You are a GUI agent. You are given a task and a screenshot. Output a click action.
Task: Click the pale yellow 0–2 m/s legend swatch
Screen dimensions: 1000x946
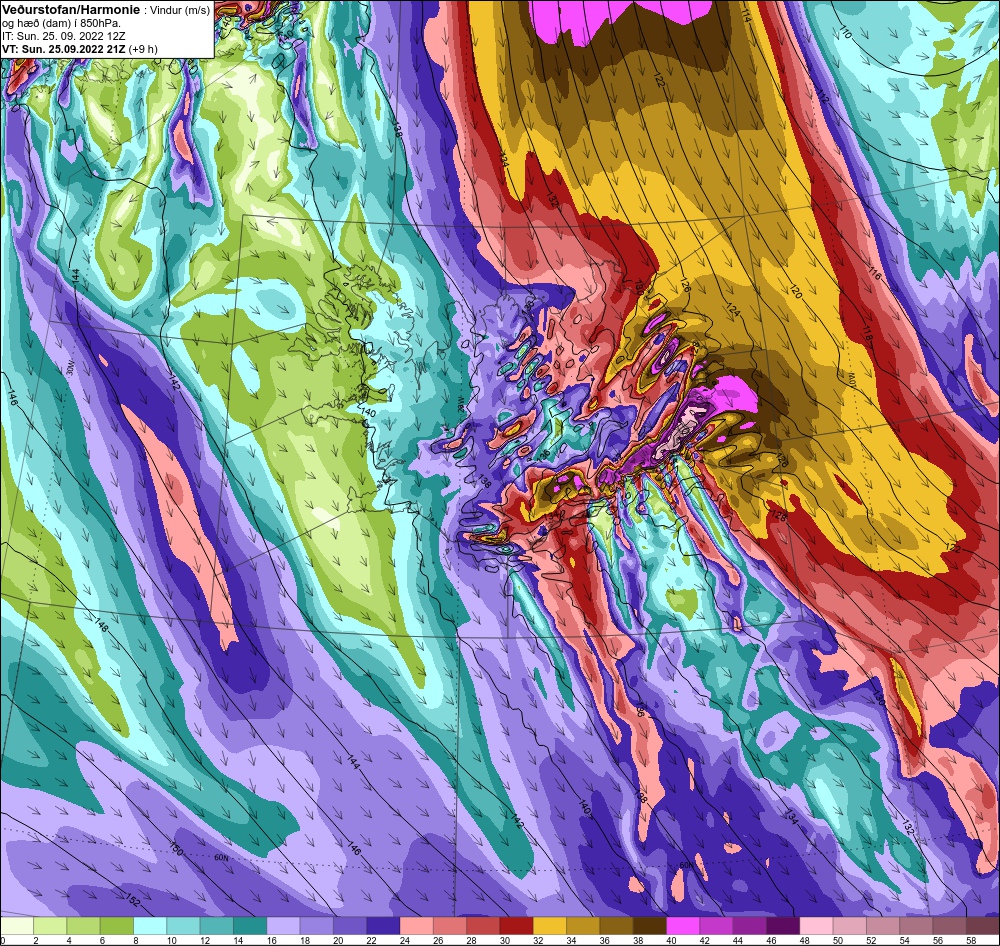(17, 926)
